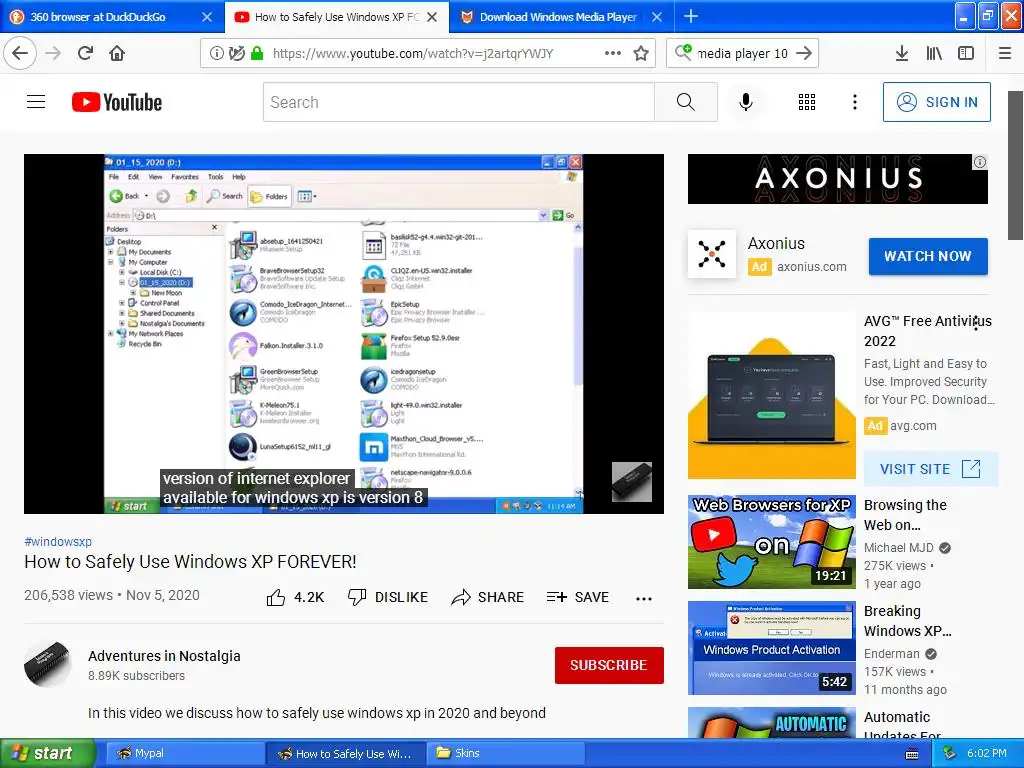Open Web Browsers for XP video thumbnail

(x=771, y=541)
